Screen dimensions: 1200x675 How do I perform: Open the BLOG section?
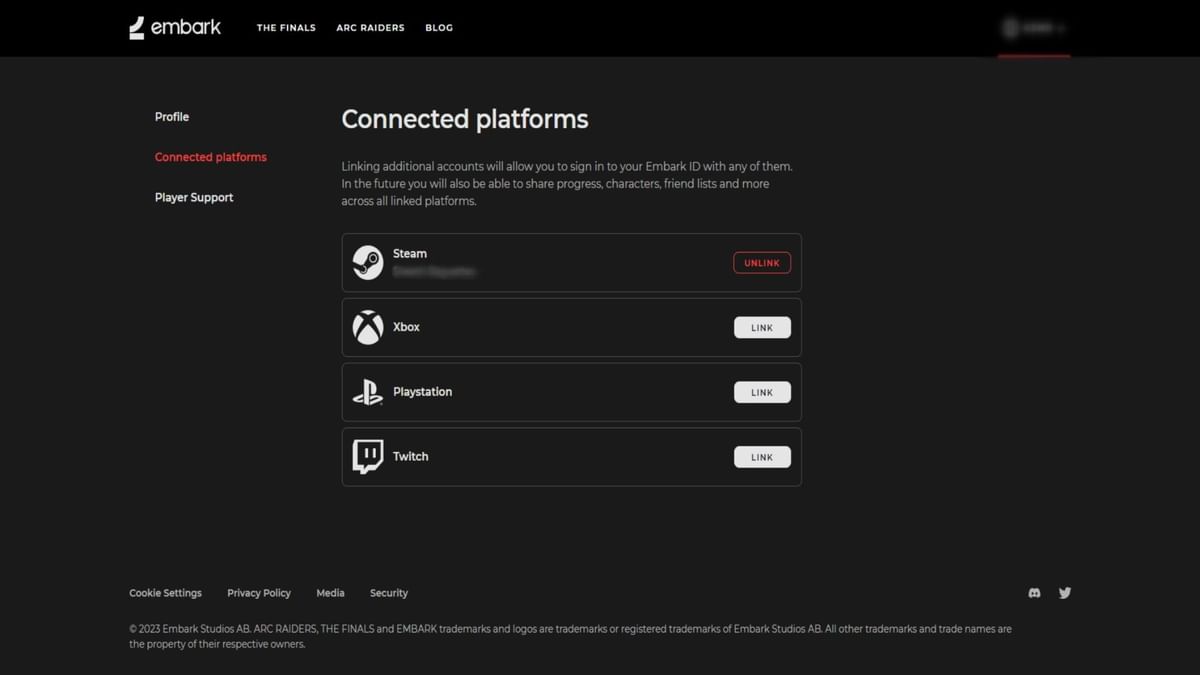439,28
